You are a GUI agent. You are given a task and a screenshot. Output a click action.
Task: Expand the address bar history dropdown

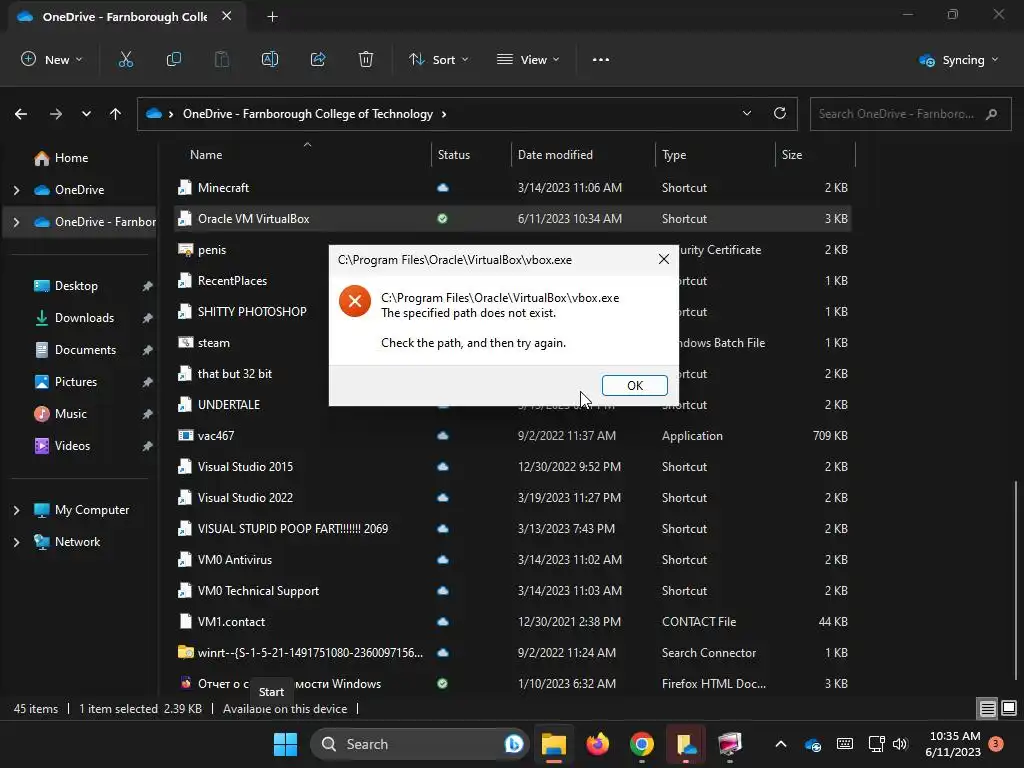(x=746, y=114)
